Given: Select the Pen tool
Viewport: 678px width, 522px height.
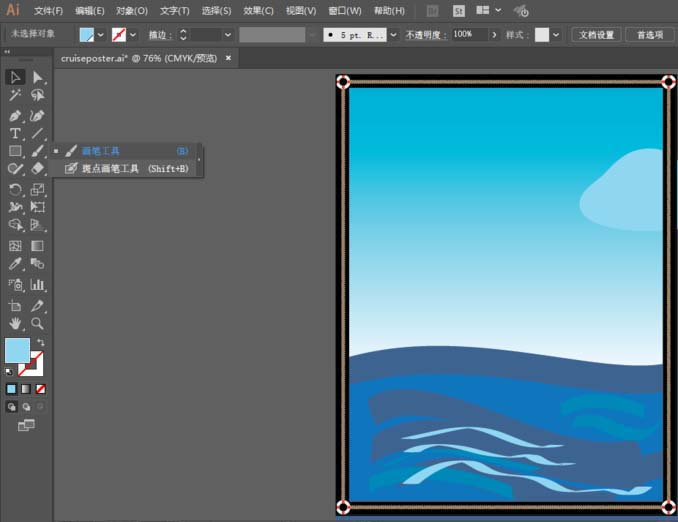Looking at the screenshot, I should [15, 115].
